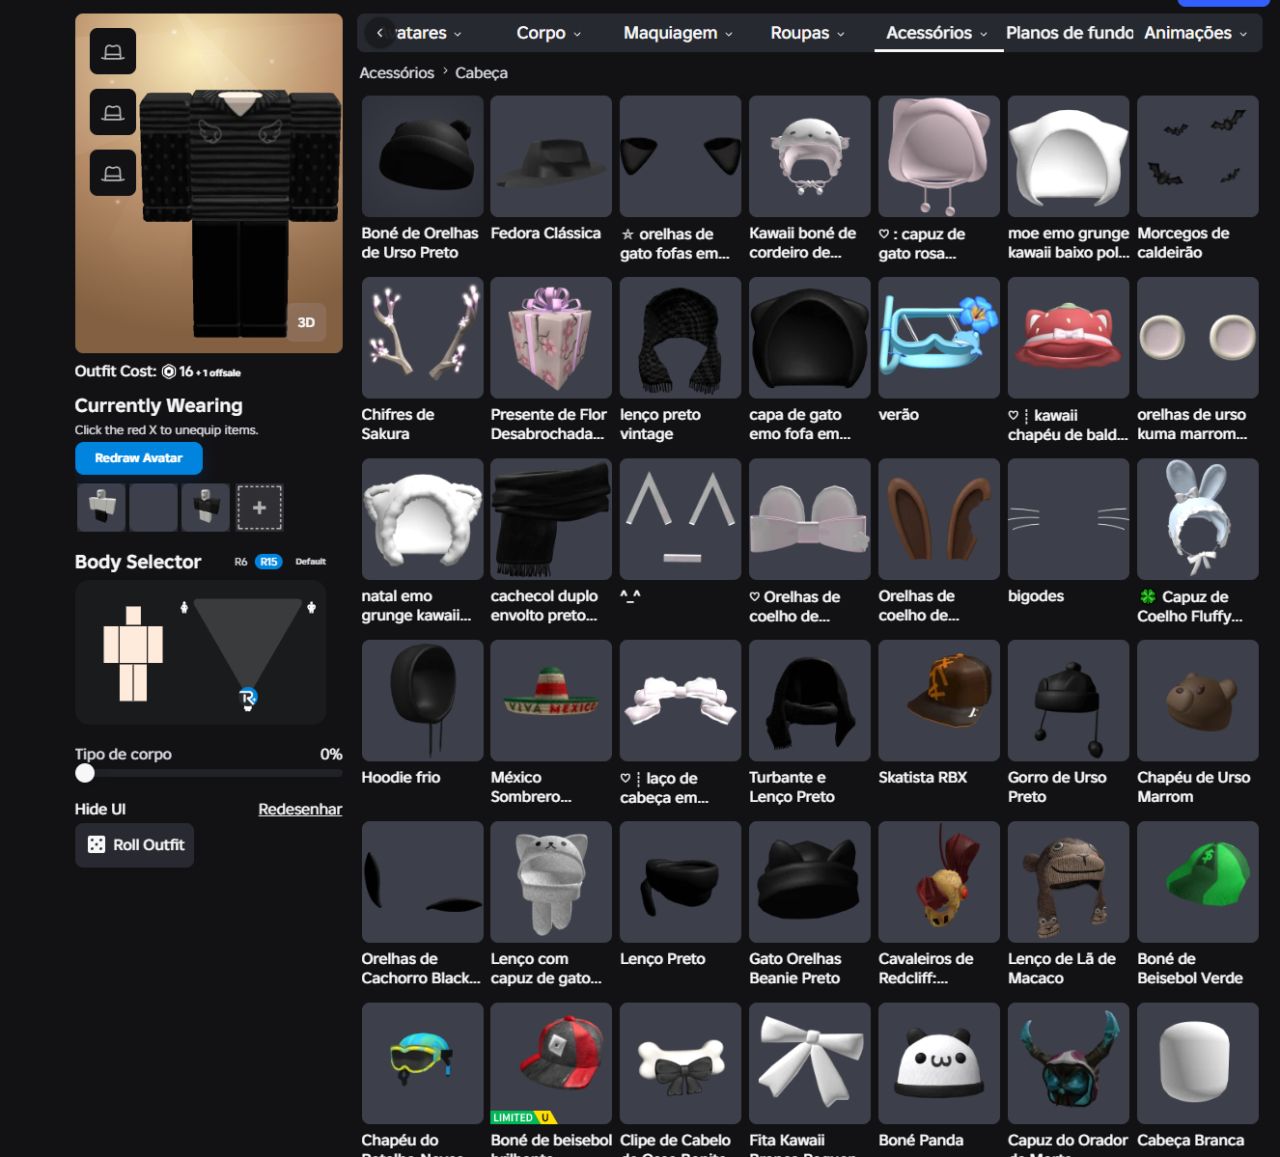The image size is (1280, 1157).
Task: Equip the verão snorkel goggles item
Action: 939,338
